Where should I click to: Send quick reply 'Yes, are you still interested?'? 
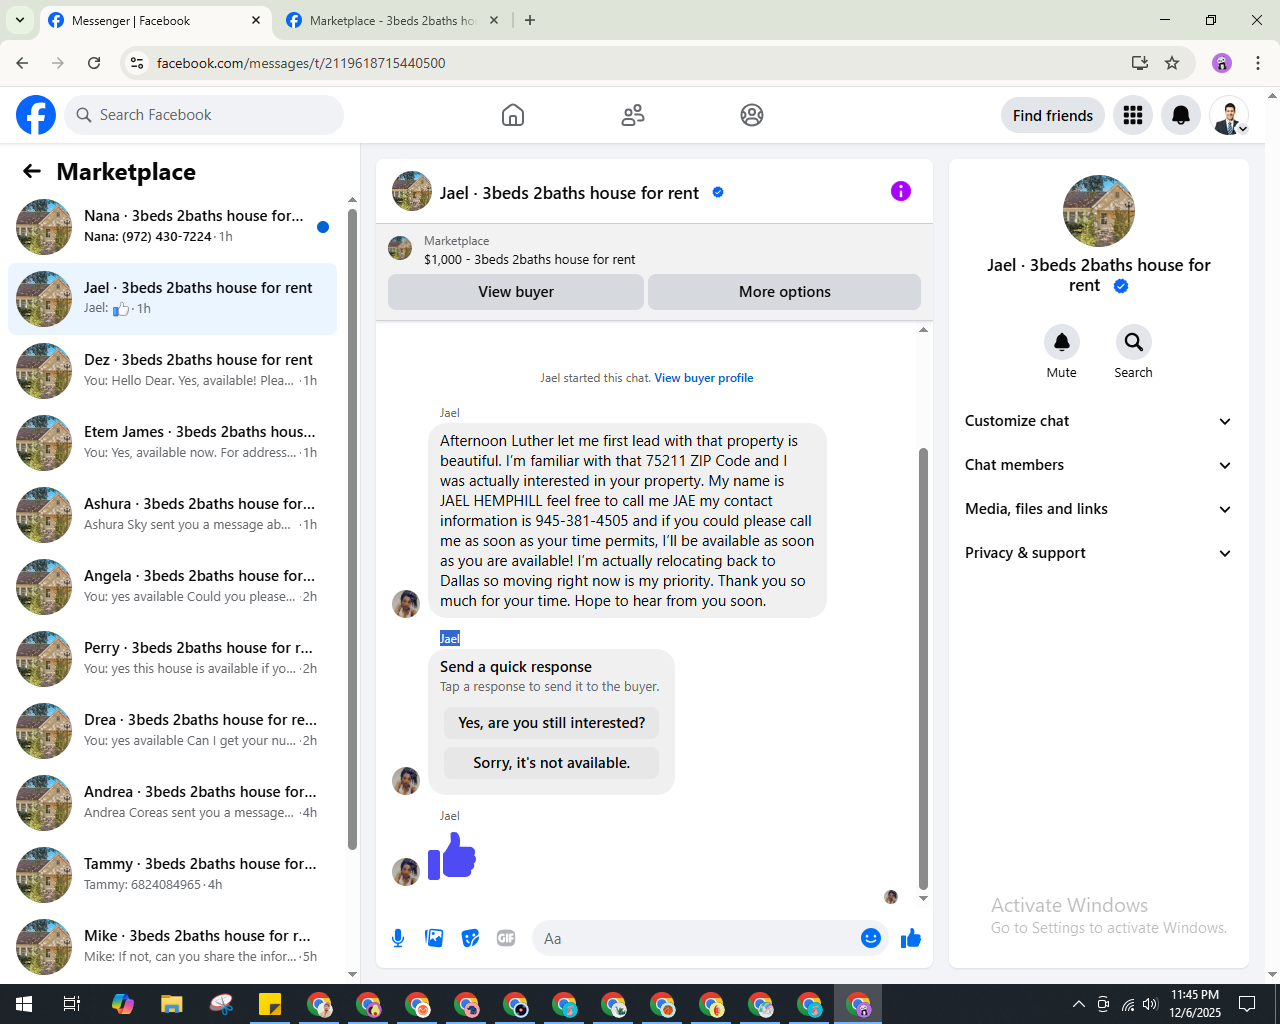click(x=552, y=723)
